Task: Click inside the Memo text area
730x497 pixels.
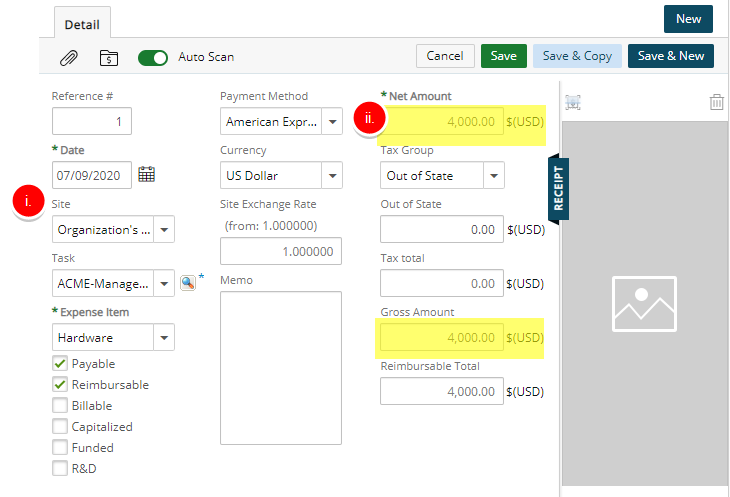Action: click(281, 368)
